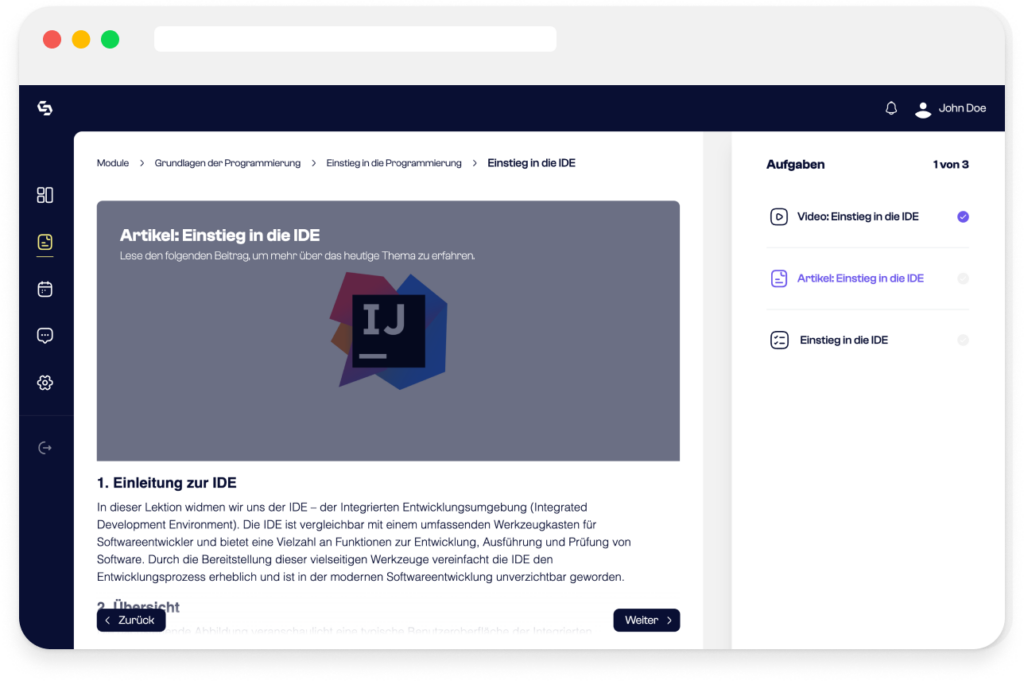Go to the Module breadcrumb

[113, 163]
